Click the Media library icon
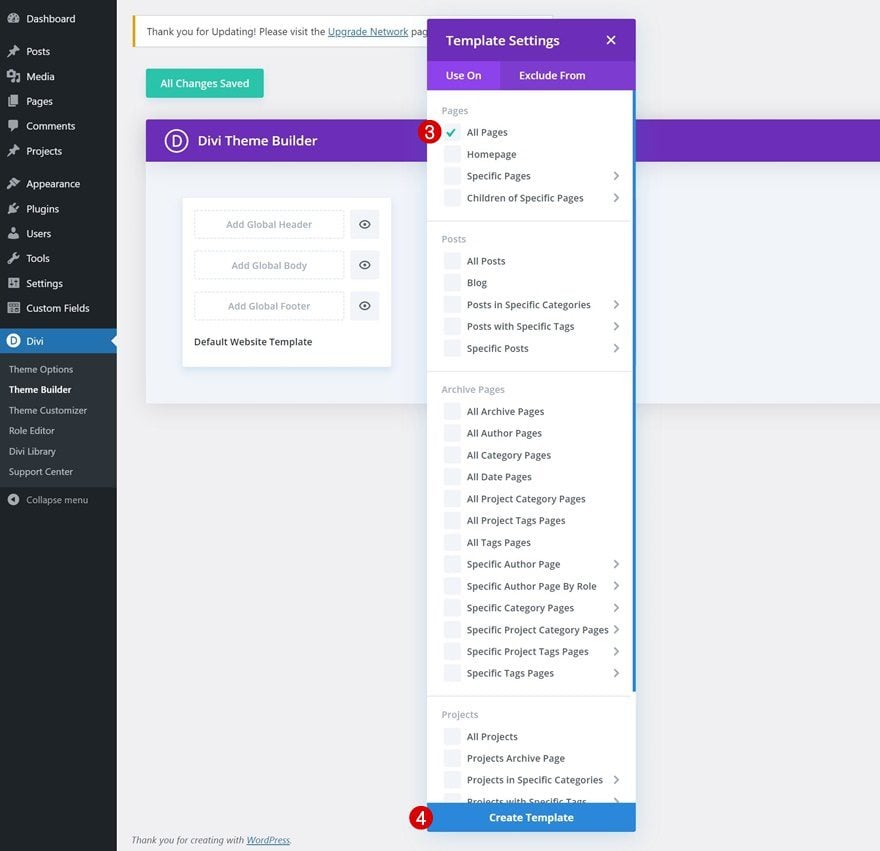 point(13,76)
